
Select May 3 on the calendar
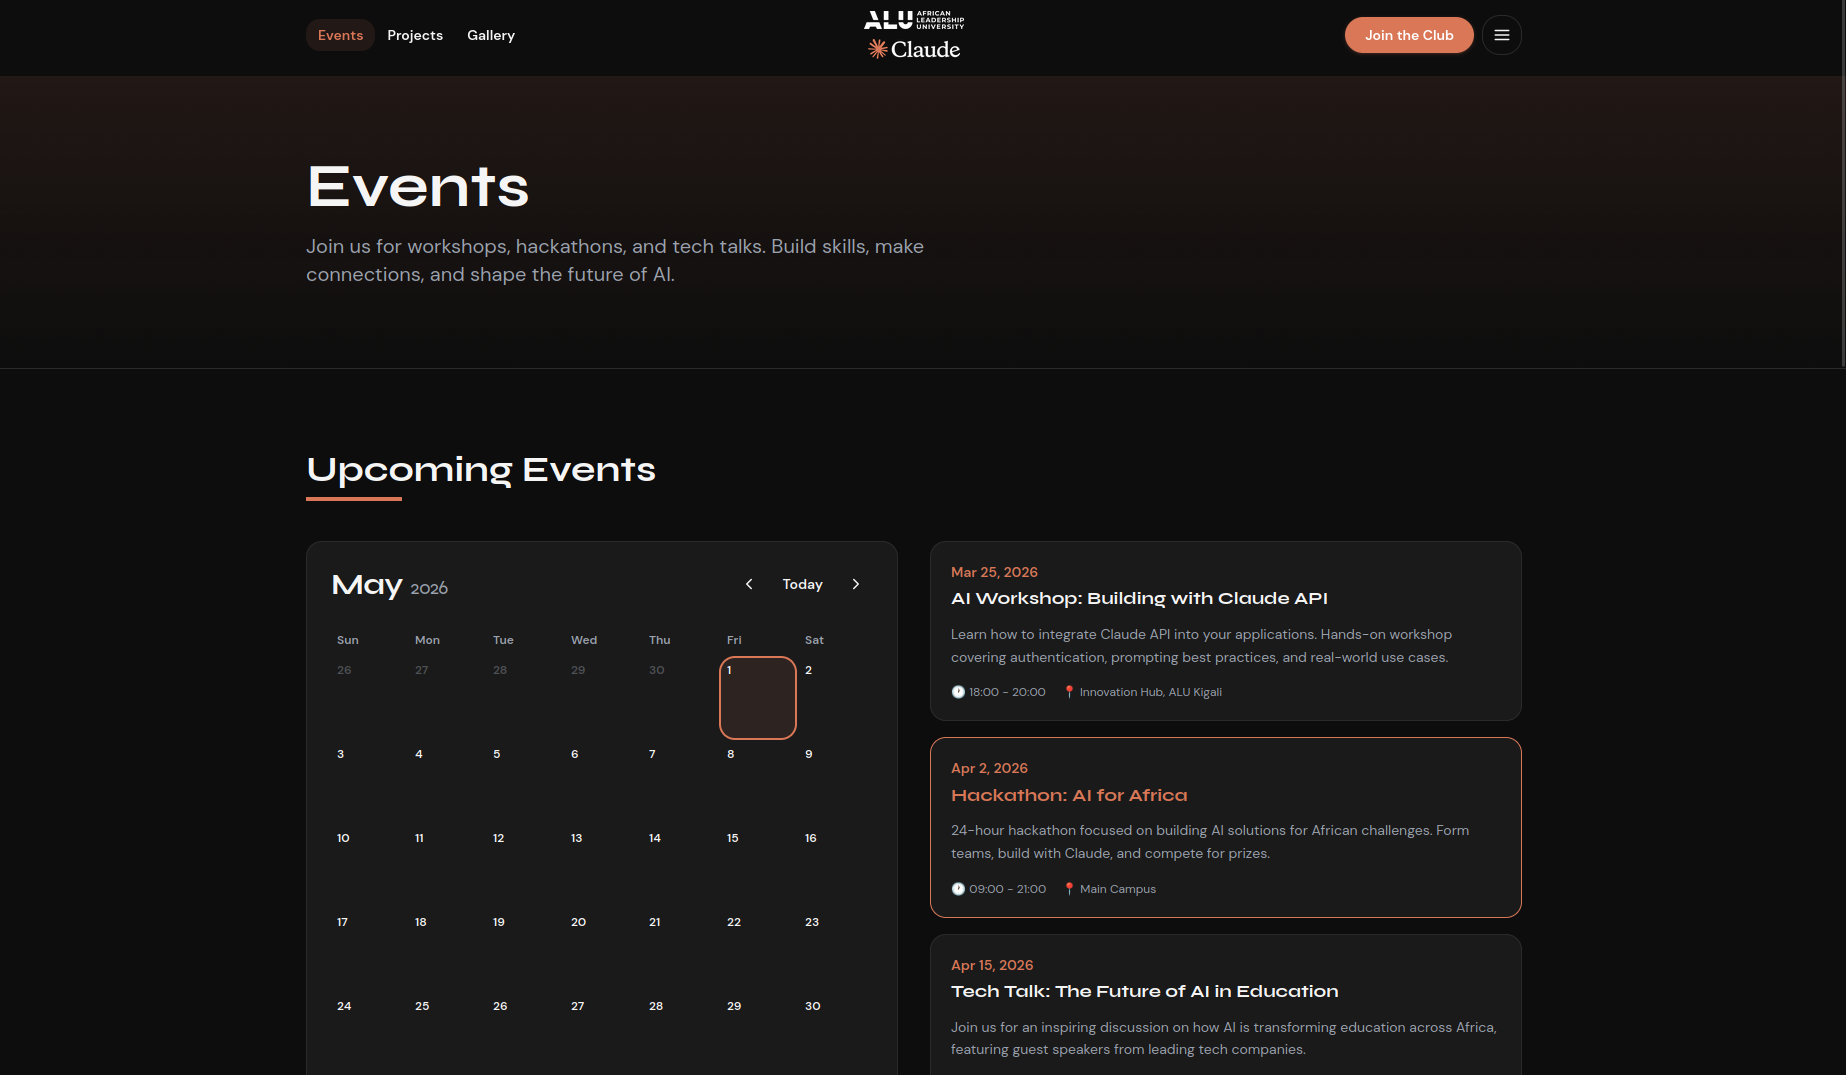coord(368,782)
